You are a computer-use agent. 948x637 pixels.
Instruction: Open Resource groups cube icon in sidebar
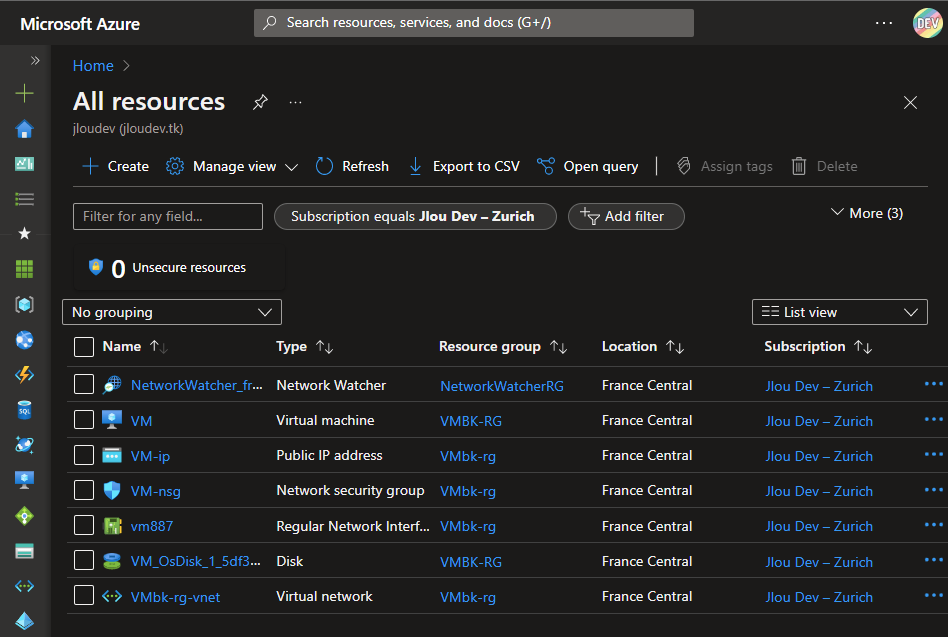24,304
